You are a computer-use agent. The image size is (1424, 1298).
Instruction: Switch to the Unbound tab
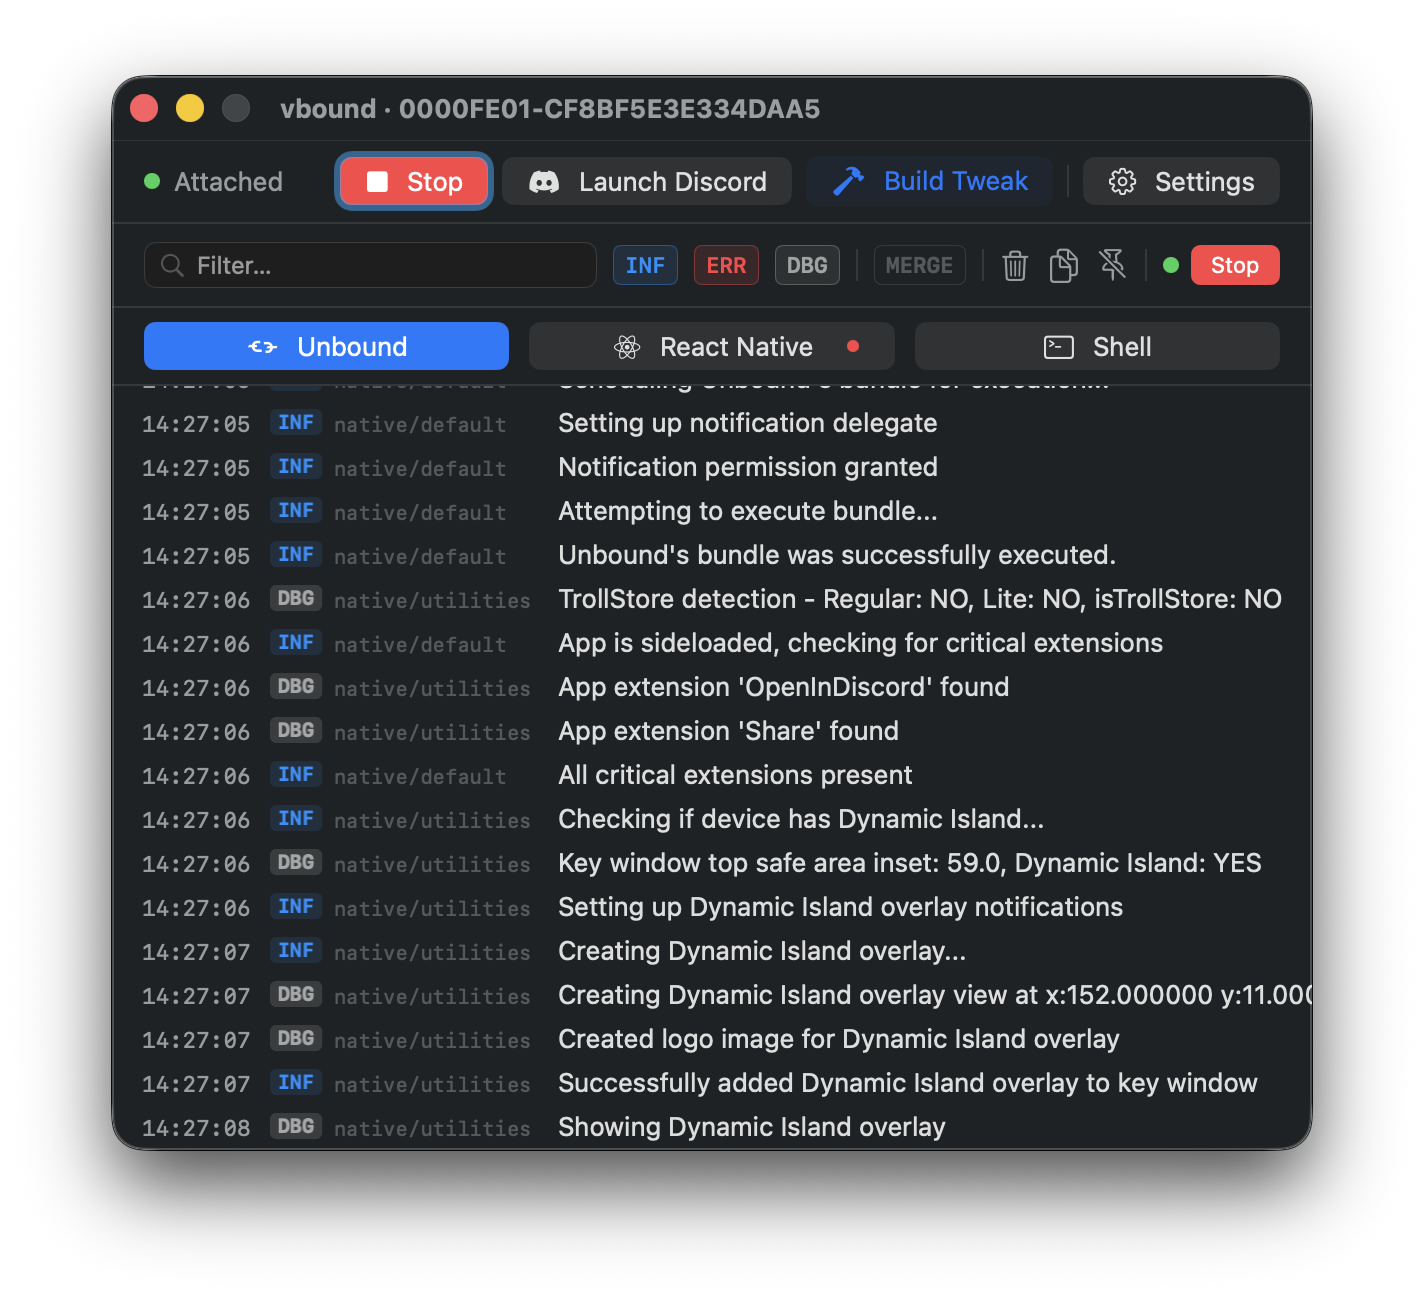coord(326,346)
